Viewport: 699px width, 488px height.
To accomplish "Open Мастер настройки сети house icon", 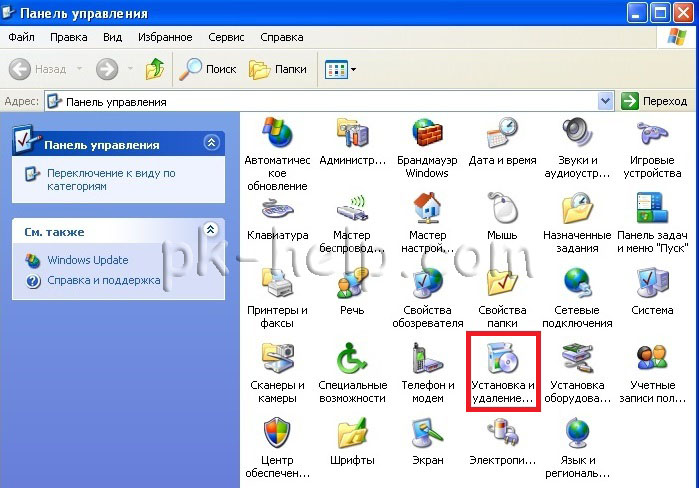I will (427, 208).
